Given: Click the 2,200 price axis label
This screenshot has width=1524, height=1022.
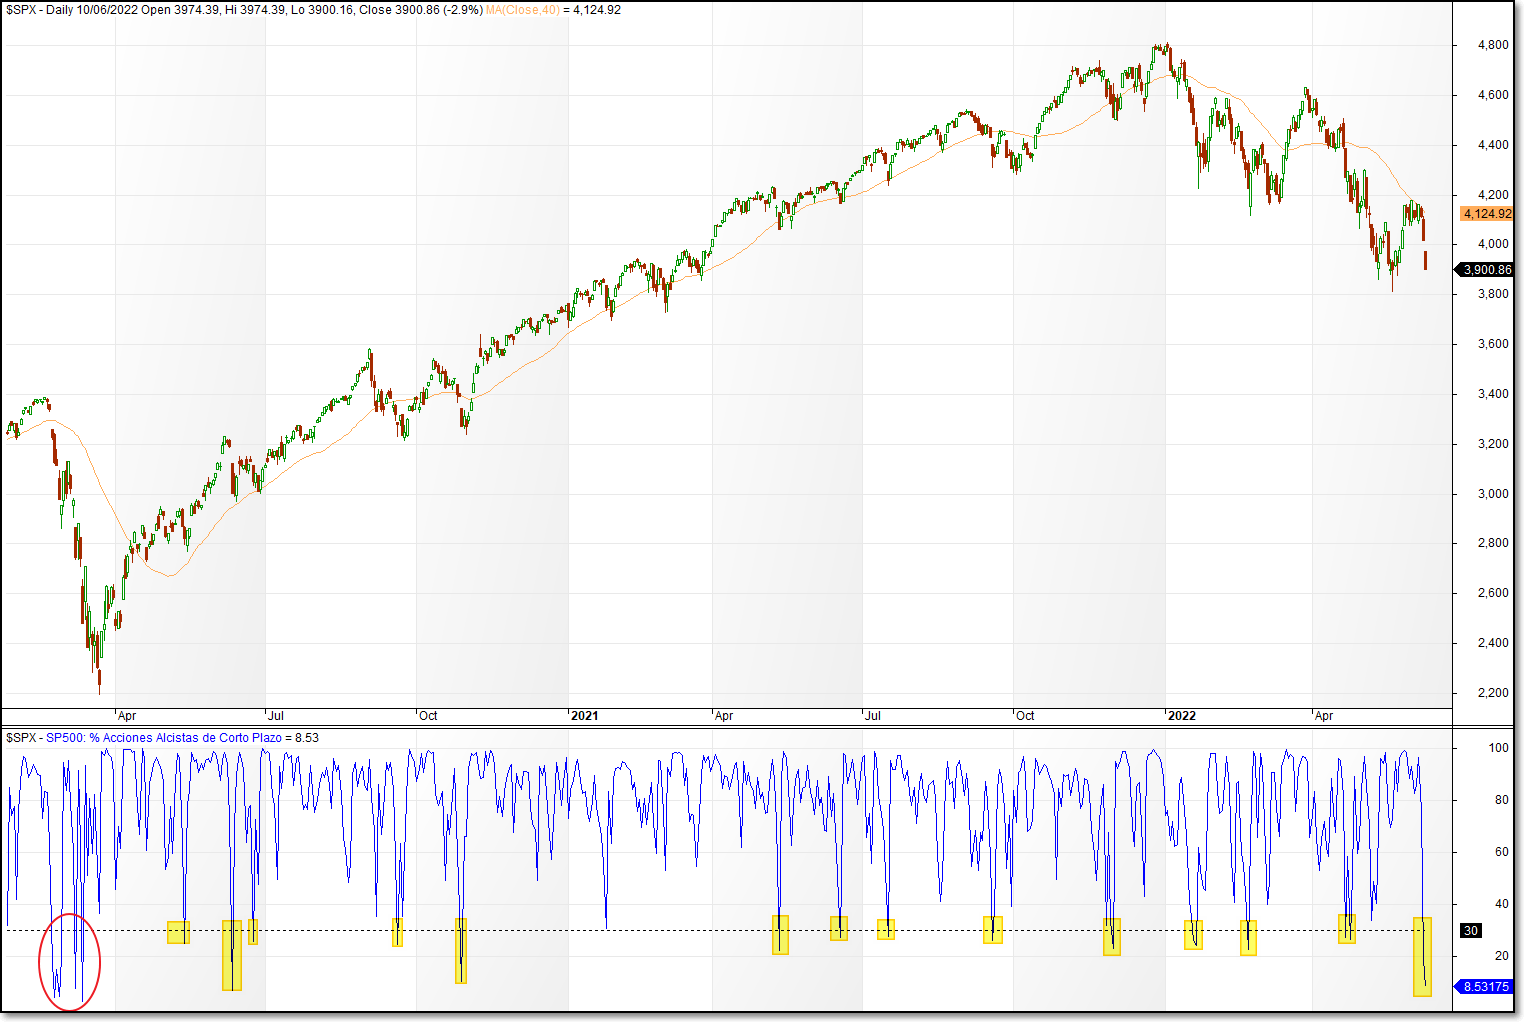Looking at the screenshot, I should (x=1493, y=693).
